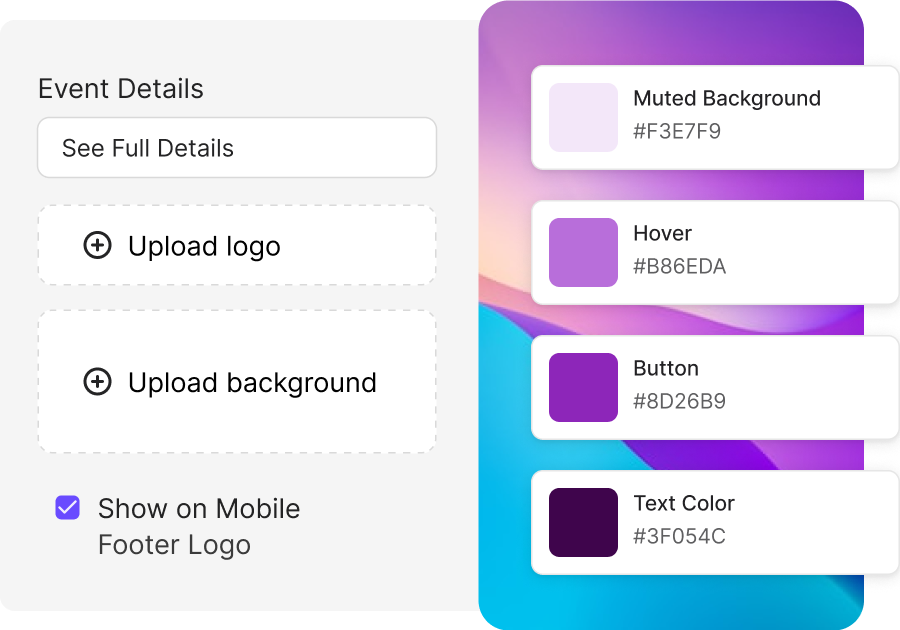Click the Text Color label
The width and height of the screenshot is (900, 630).
click(684, 503)
